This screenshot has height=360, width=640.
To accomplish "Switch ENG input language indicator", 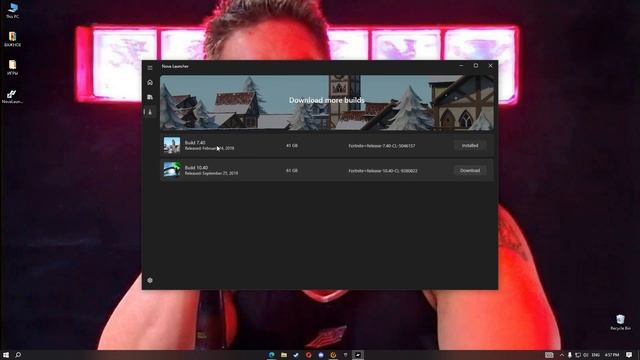I will tap(596, 355).
